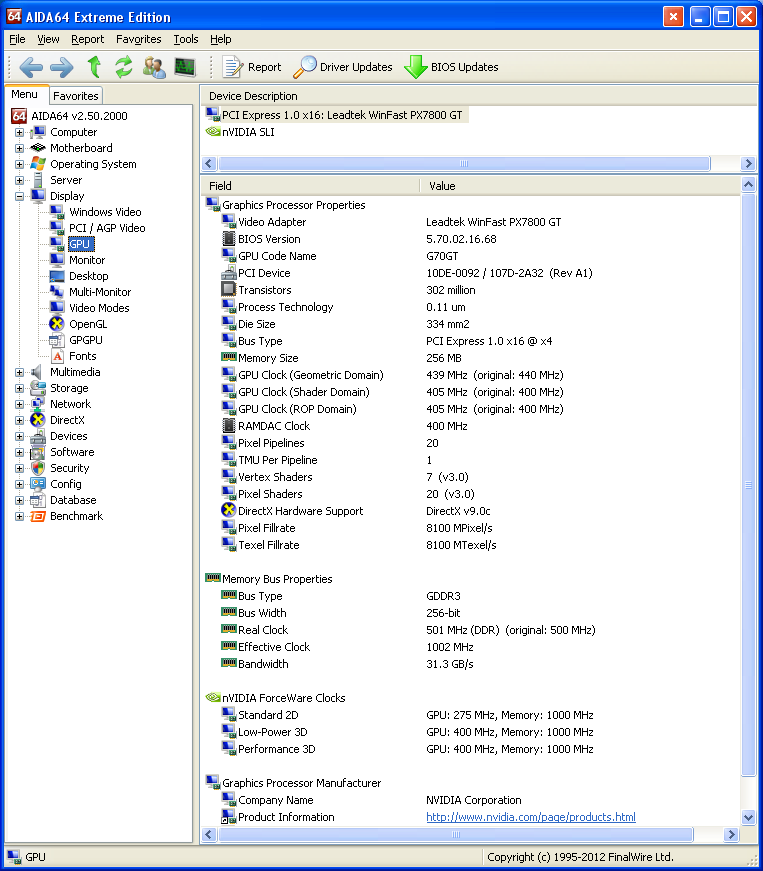
Task: Open the Help menu
Action: click(x=220, y=39)
